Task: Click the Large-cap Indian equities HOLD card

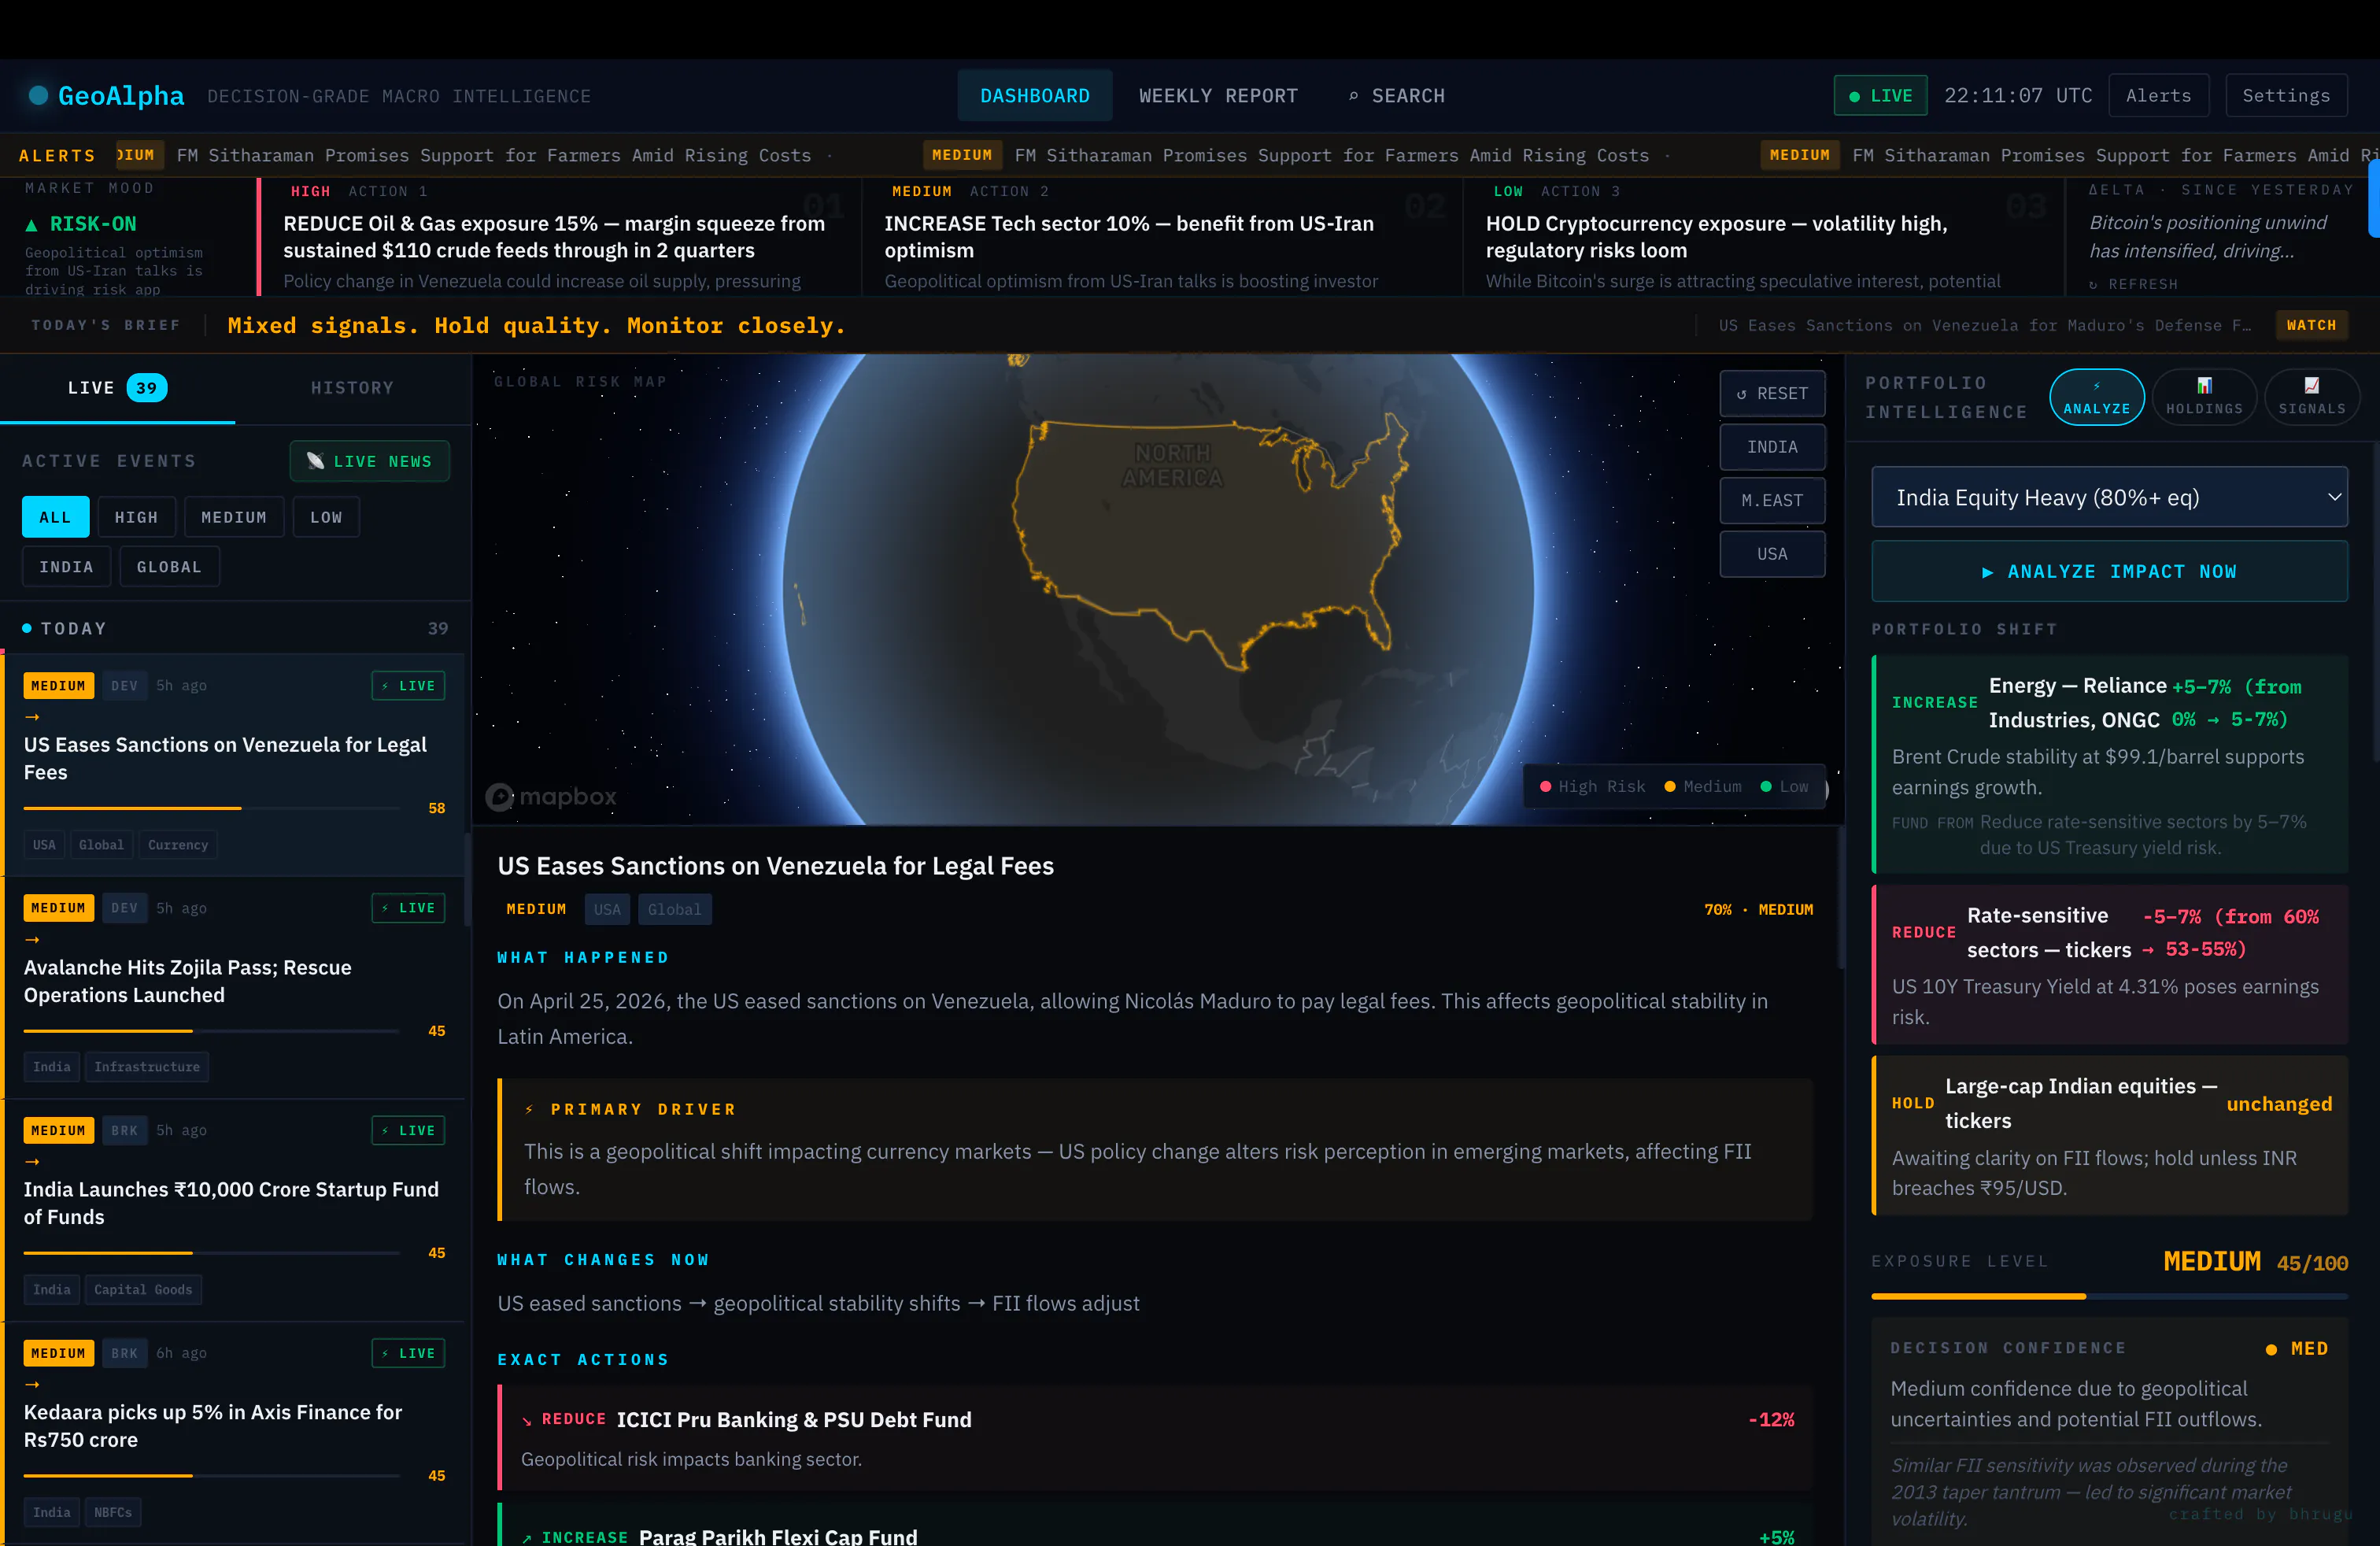Action: pyautogui.click(x=2110, y=1136)
